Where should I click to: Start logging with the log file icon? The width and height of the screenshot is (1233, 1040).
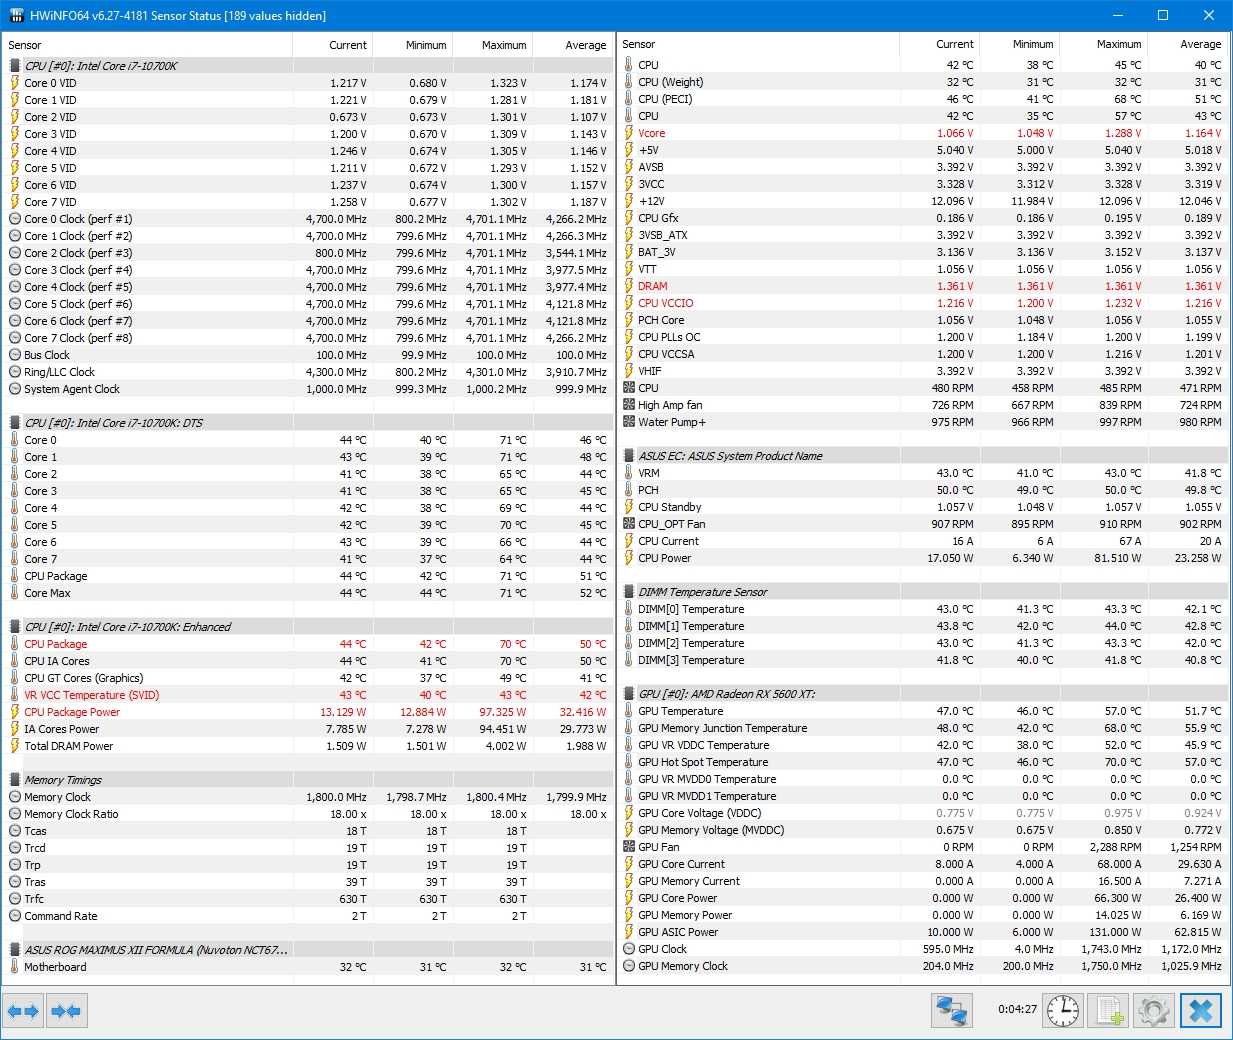1109,1010
